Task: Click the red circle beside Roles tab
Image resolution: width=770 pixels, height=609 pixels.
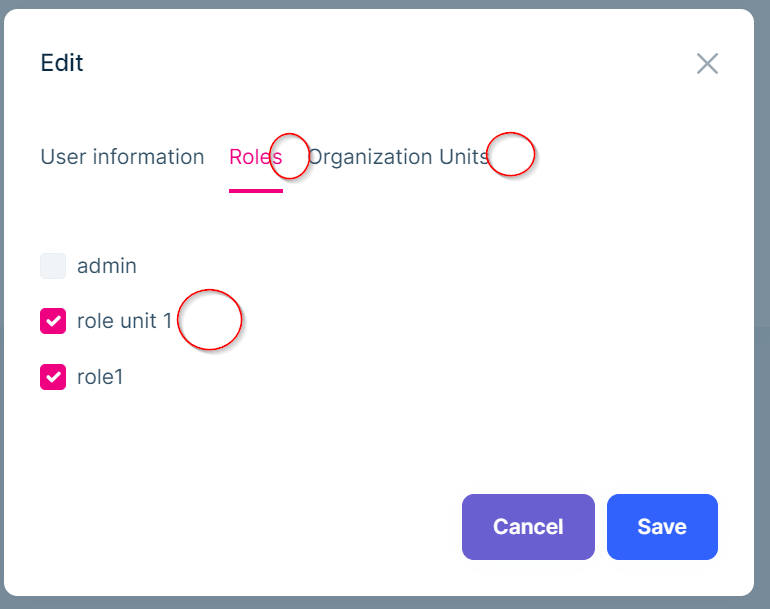Action: [290, 156]
